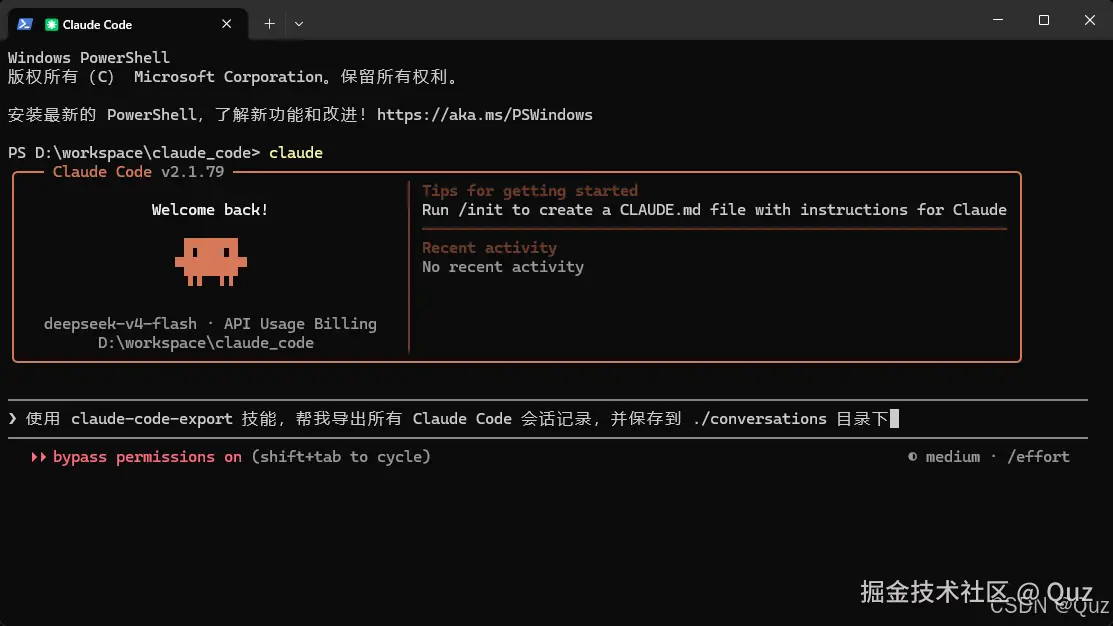Click the /effort command hint
Screen dimensions: 1113x626
tap(1038, 457)
